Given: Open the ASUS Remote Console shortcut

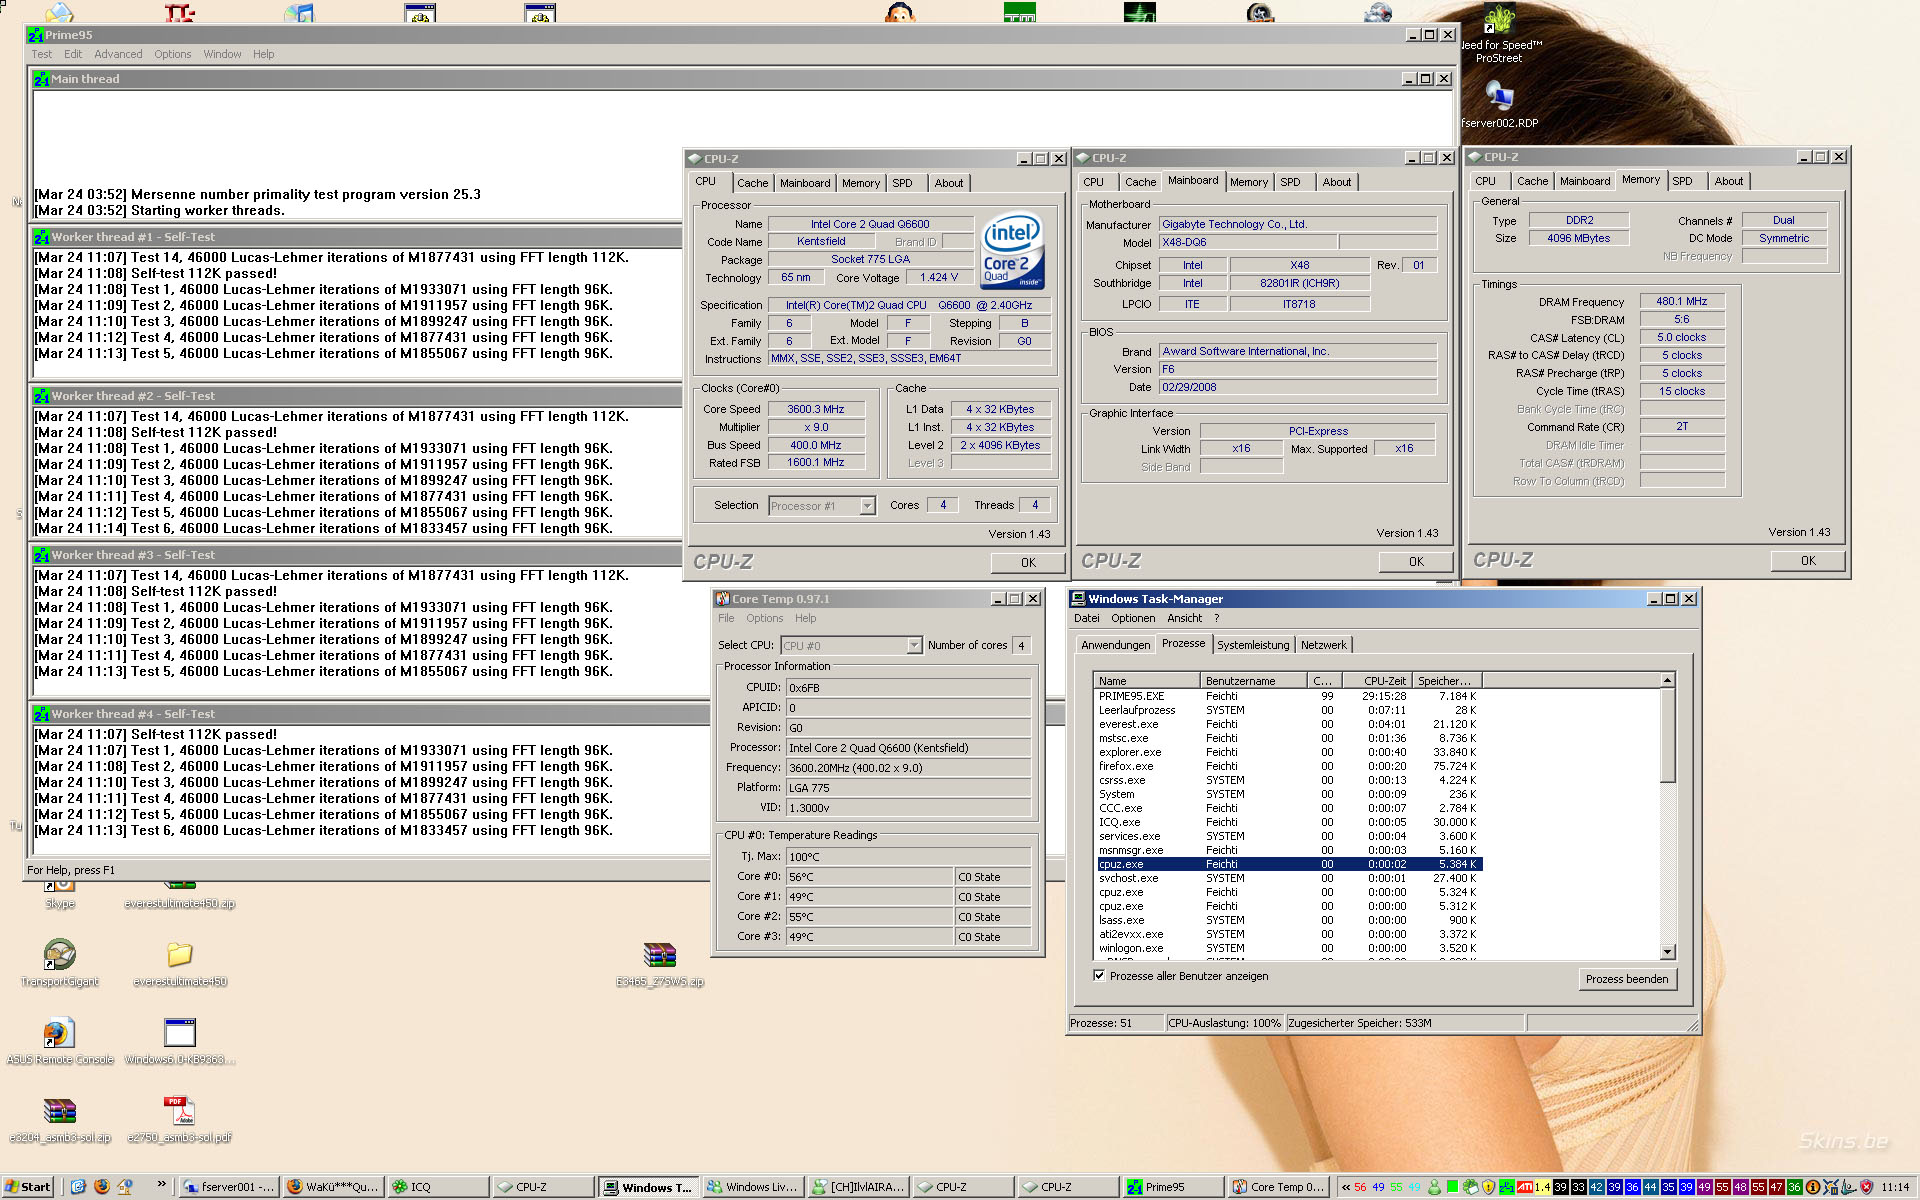Looking at the screenshot, I should 60,1033.
